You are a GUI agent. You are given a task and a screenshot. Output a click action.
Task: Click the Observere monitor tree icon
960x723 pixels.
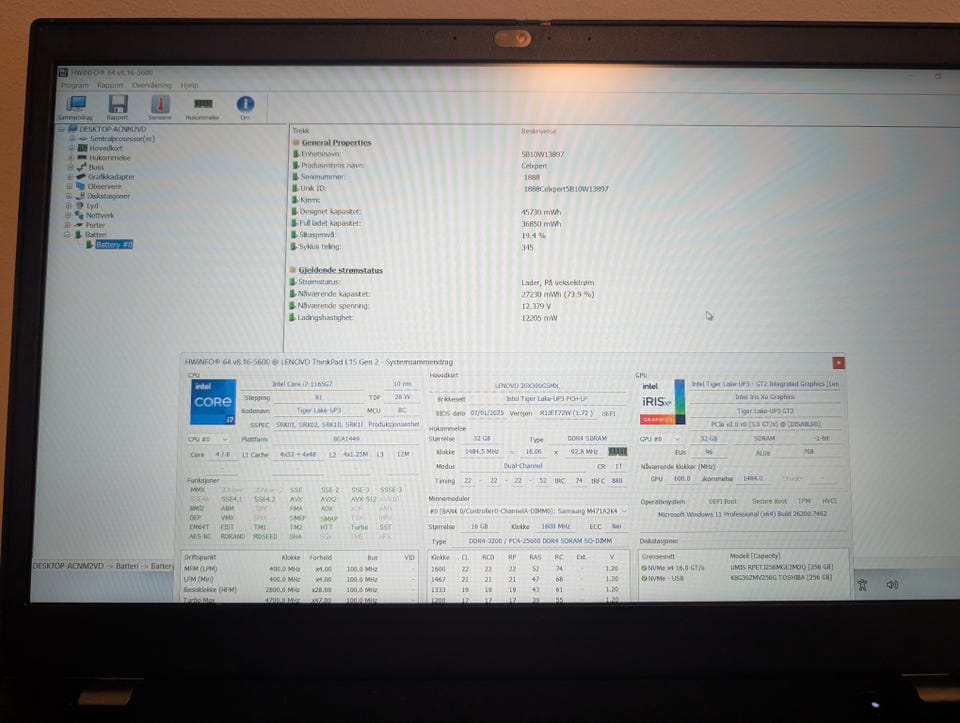coord(80,186)
